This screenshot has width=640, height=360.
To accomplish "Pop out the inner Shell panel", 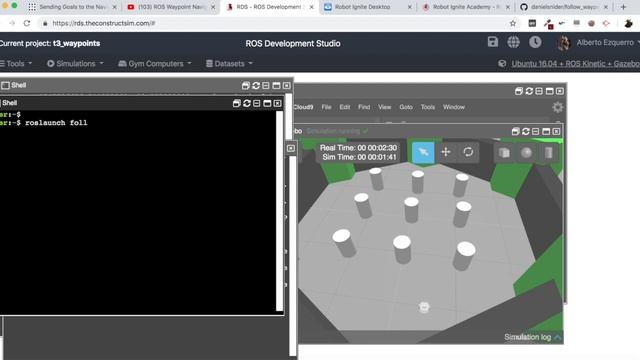I will tap(236, 103).
